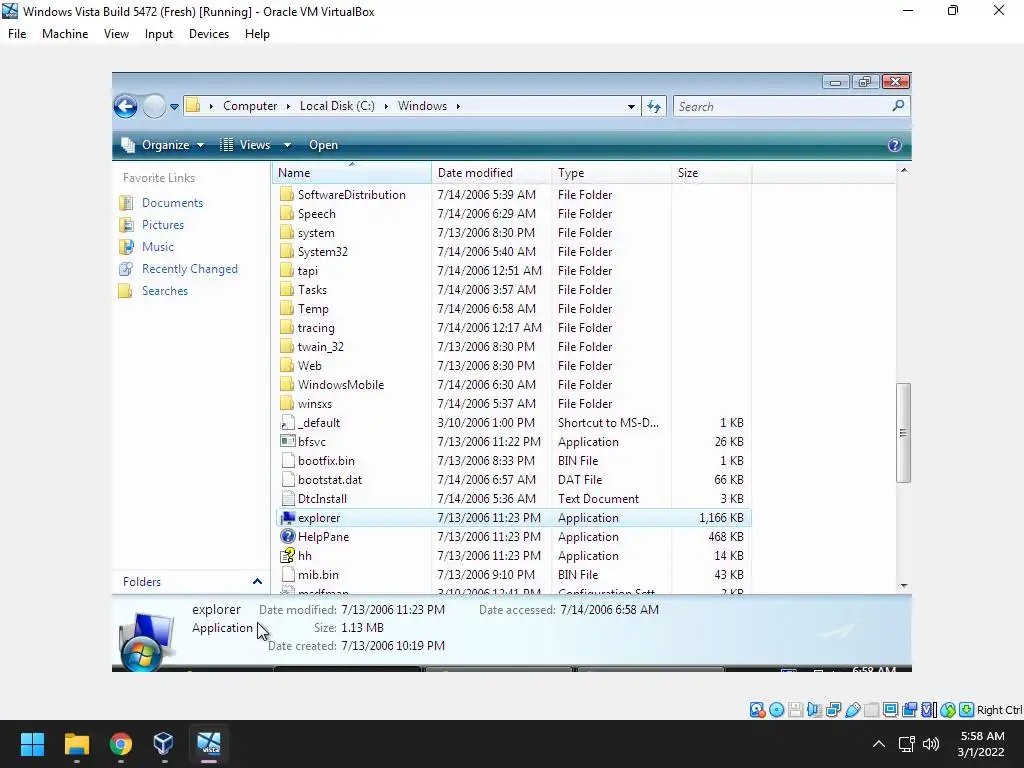
Task: Select the winsxs folder row
Action: tap(513, 404)
